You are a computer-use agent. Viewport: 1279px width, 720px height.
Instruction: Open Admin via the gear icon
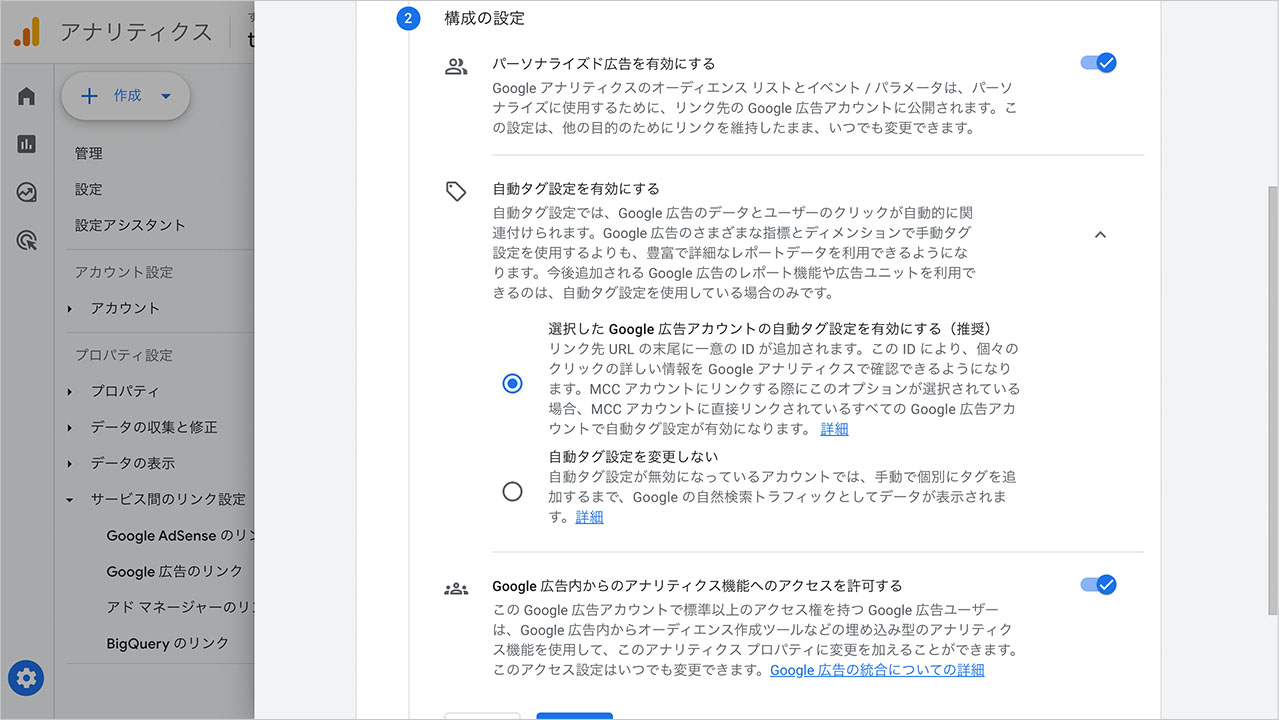click(25, 678)
